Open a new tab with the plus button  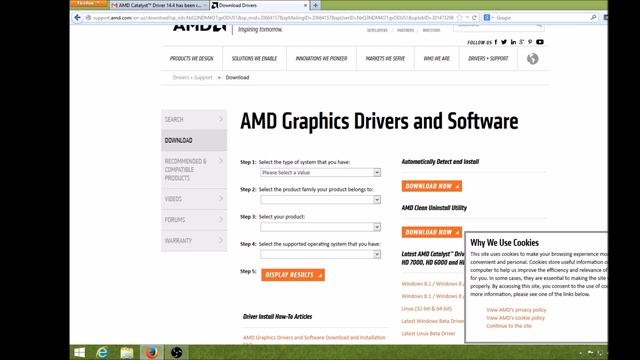(x=316, y=5)
